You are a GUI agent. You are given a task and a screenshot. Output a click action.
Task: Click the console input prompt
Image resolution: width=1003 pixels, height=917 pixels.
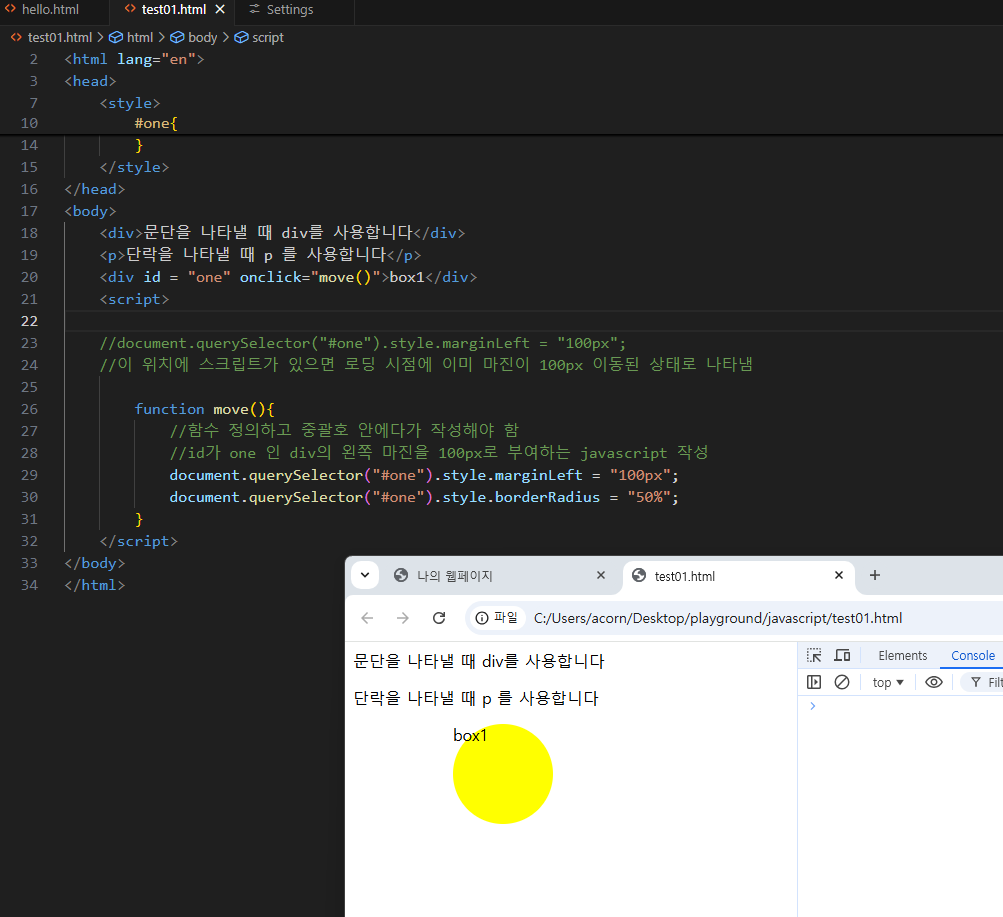902,706
